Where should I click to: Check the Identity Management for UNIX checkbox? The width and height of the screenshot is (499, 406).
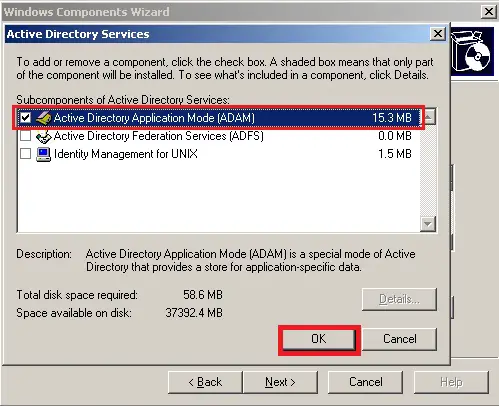(x=25, y=154)
